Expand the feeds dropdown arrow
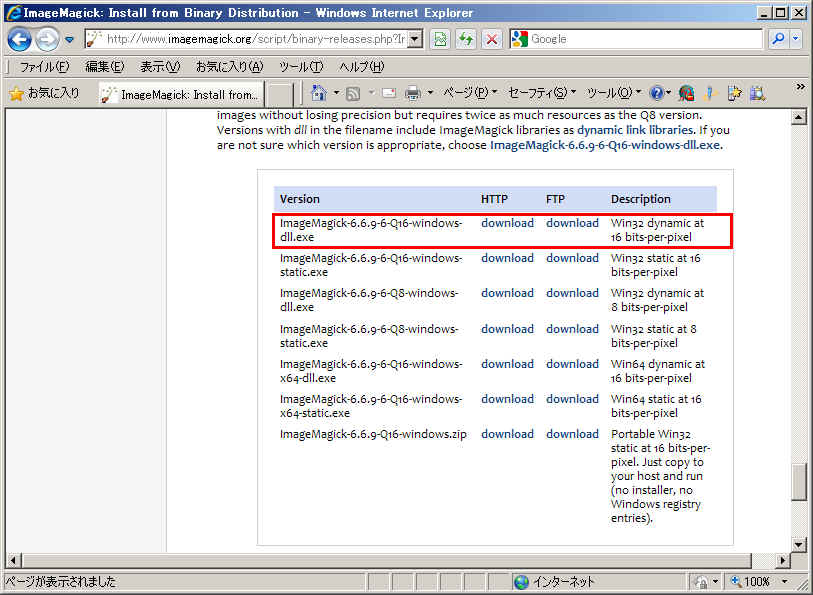This screenshot has height=595, width=813. 371,93
